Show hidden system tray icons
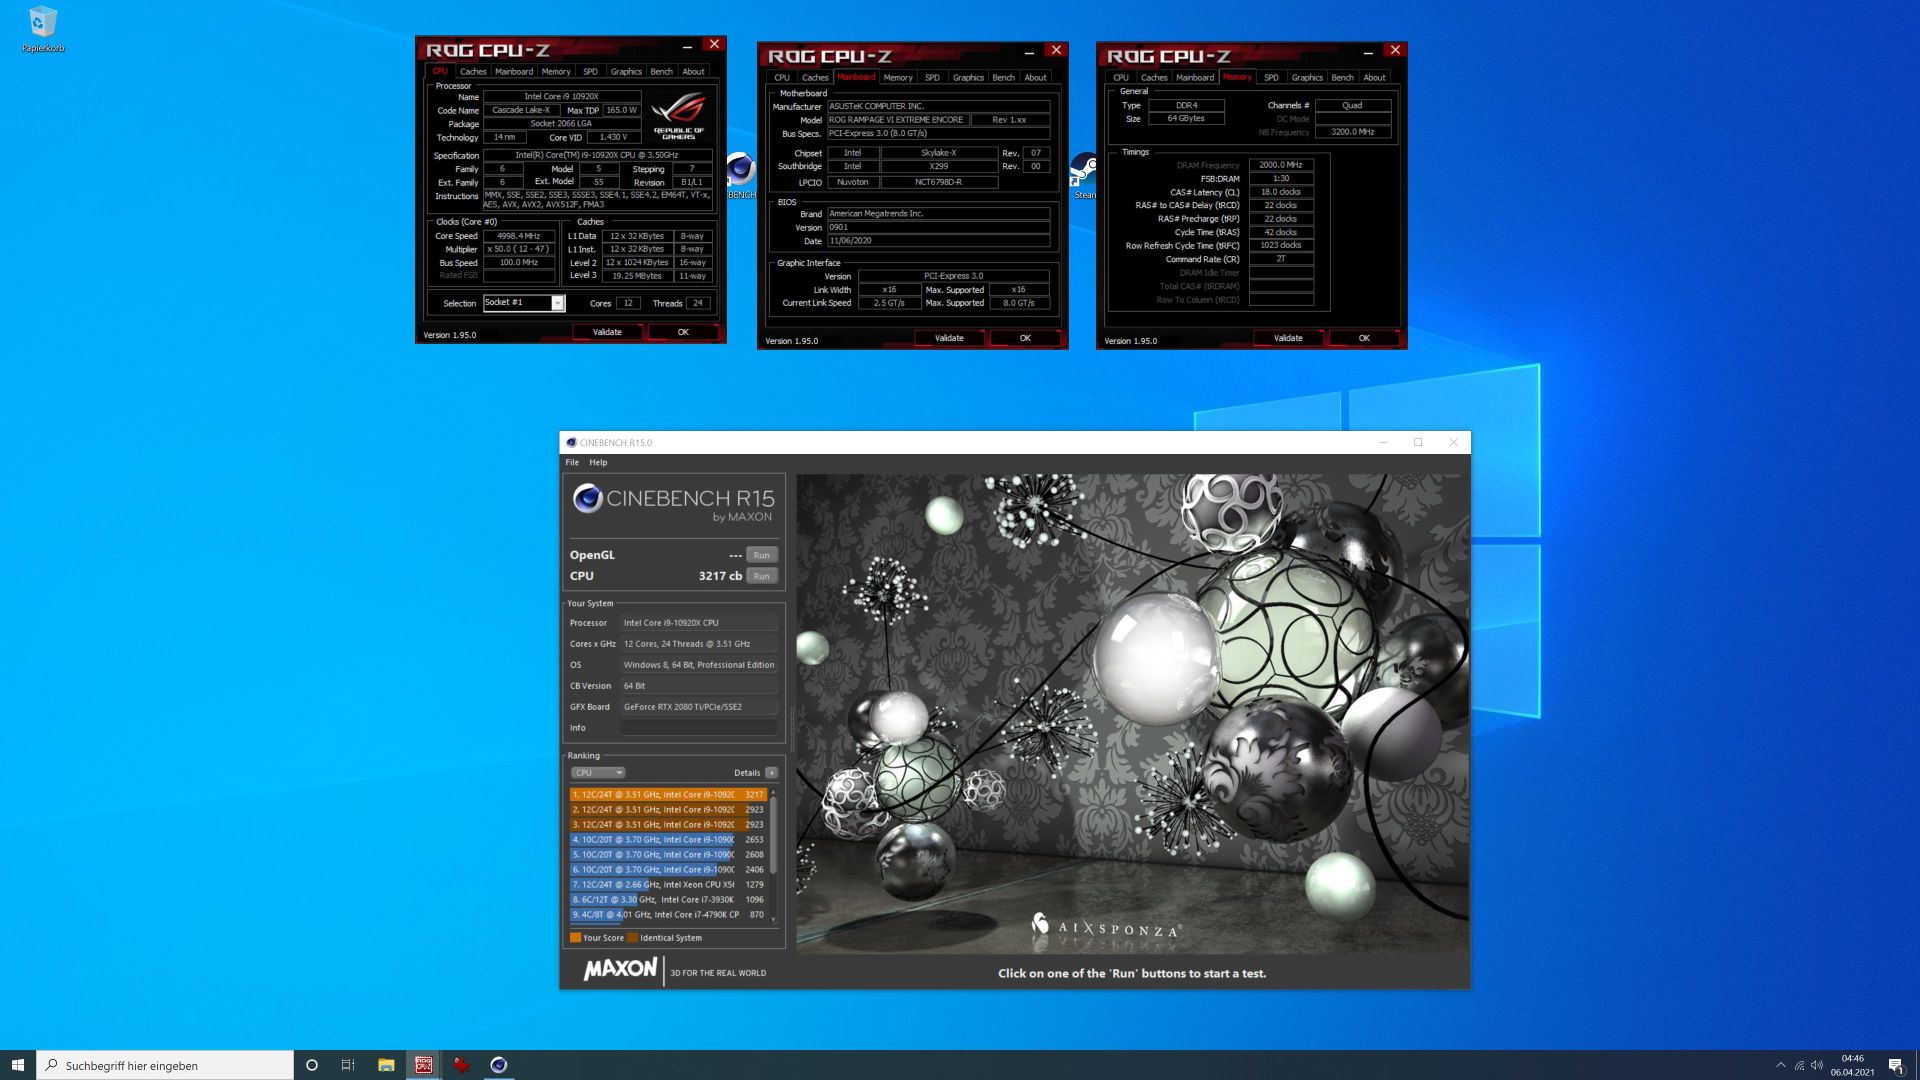1920x1080 pixels. click(1780, 1065)
